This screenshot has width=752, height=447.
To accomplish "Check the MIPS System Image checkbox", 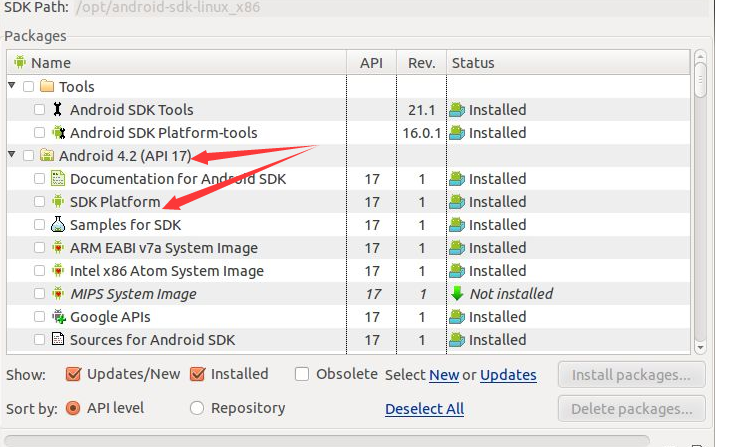I will pos(39,294).
